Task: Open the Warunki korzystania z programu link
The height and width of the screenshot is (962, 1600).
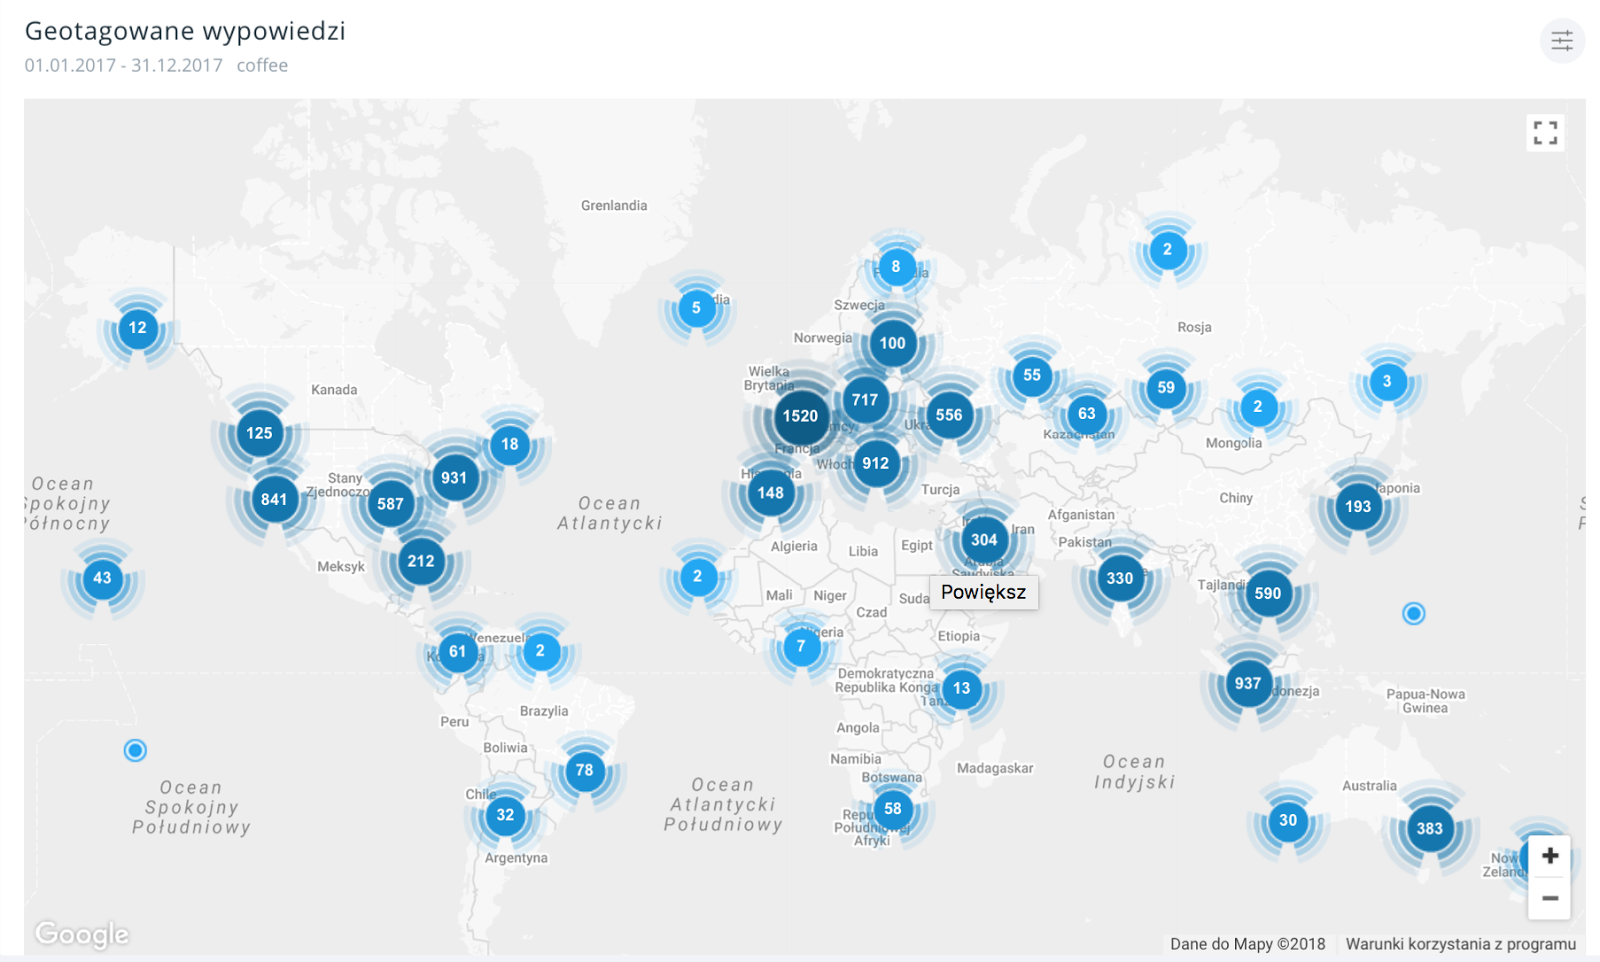Action: pyautogui.click(x=1460, y=944)
